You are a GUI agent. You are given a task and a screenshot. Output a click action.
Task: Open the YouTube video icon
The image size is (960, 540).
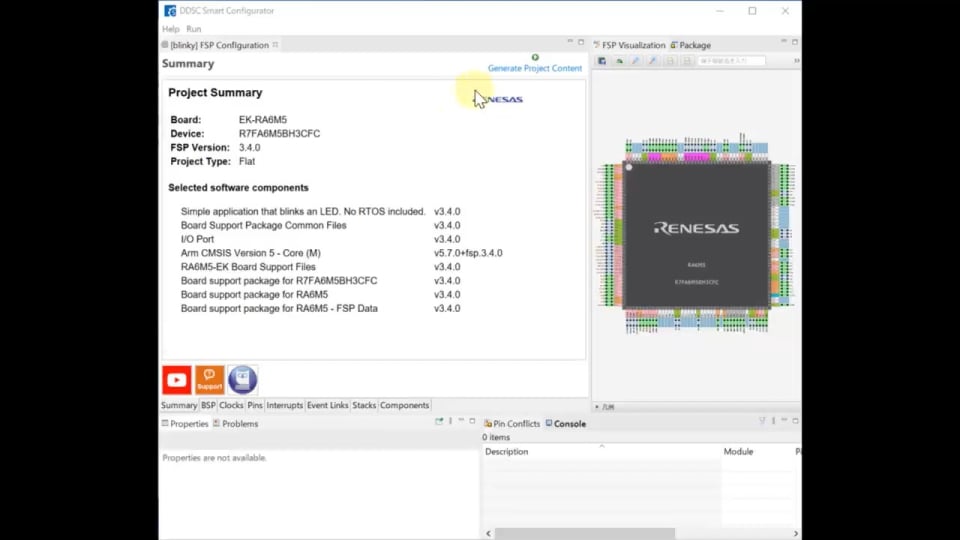click(x=177, y=380)
